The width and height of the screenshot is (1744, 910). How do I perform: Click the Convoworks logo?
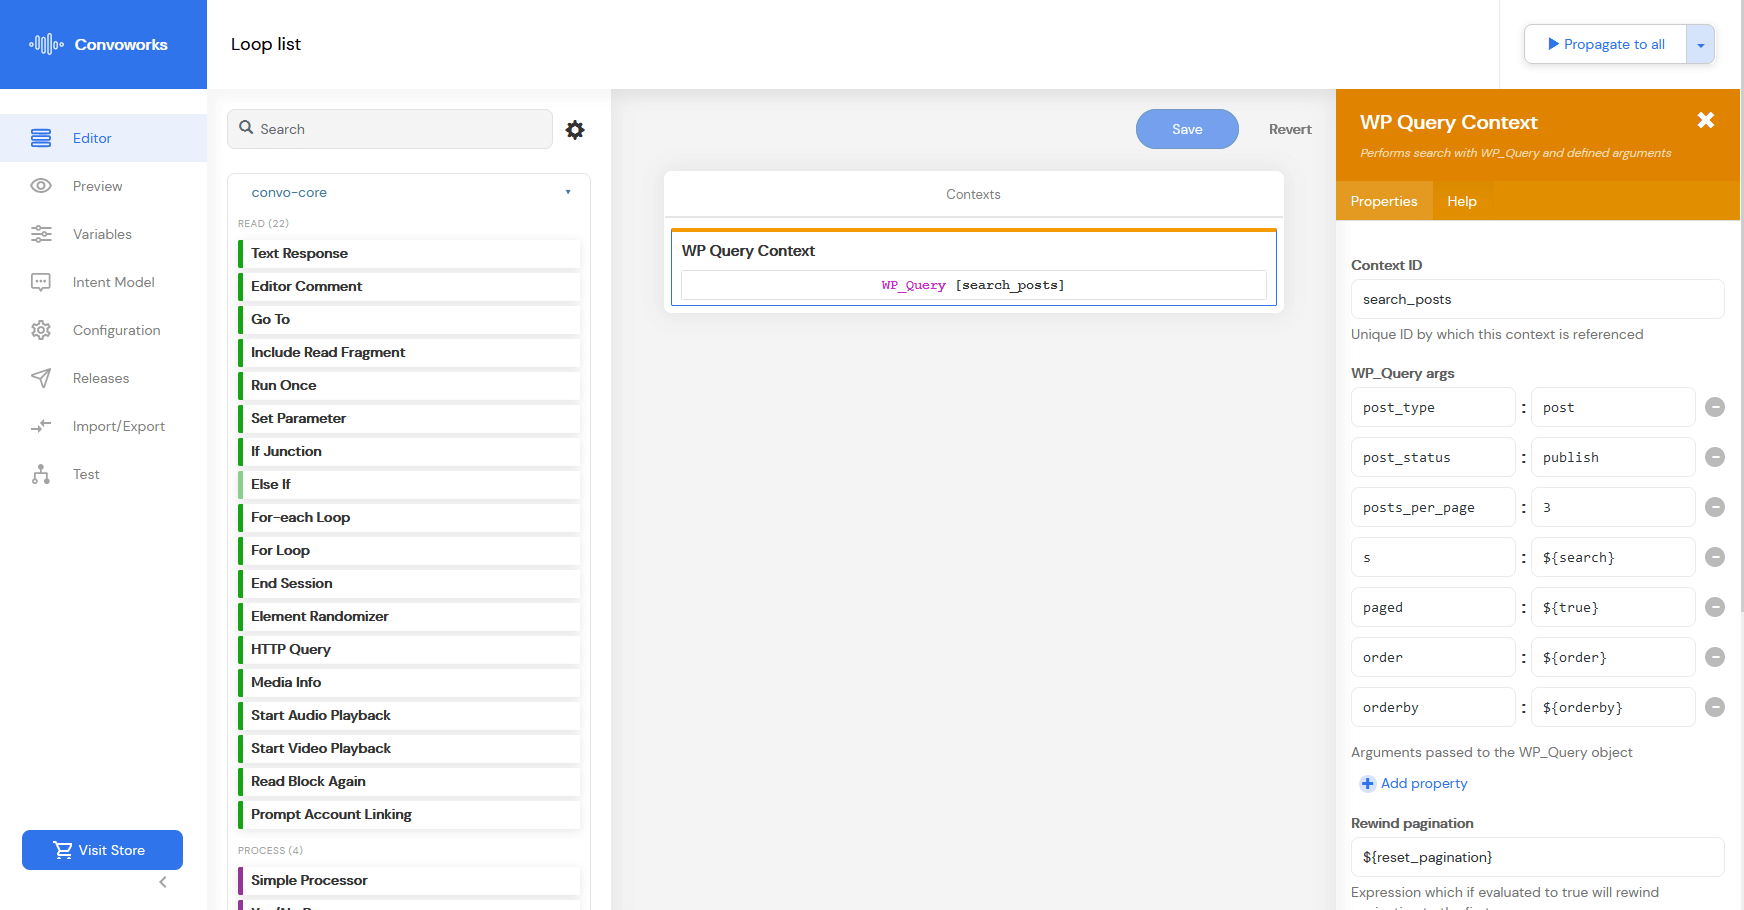[x=98, y=44]
